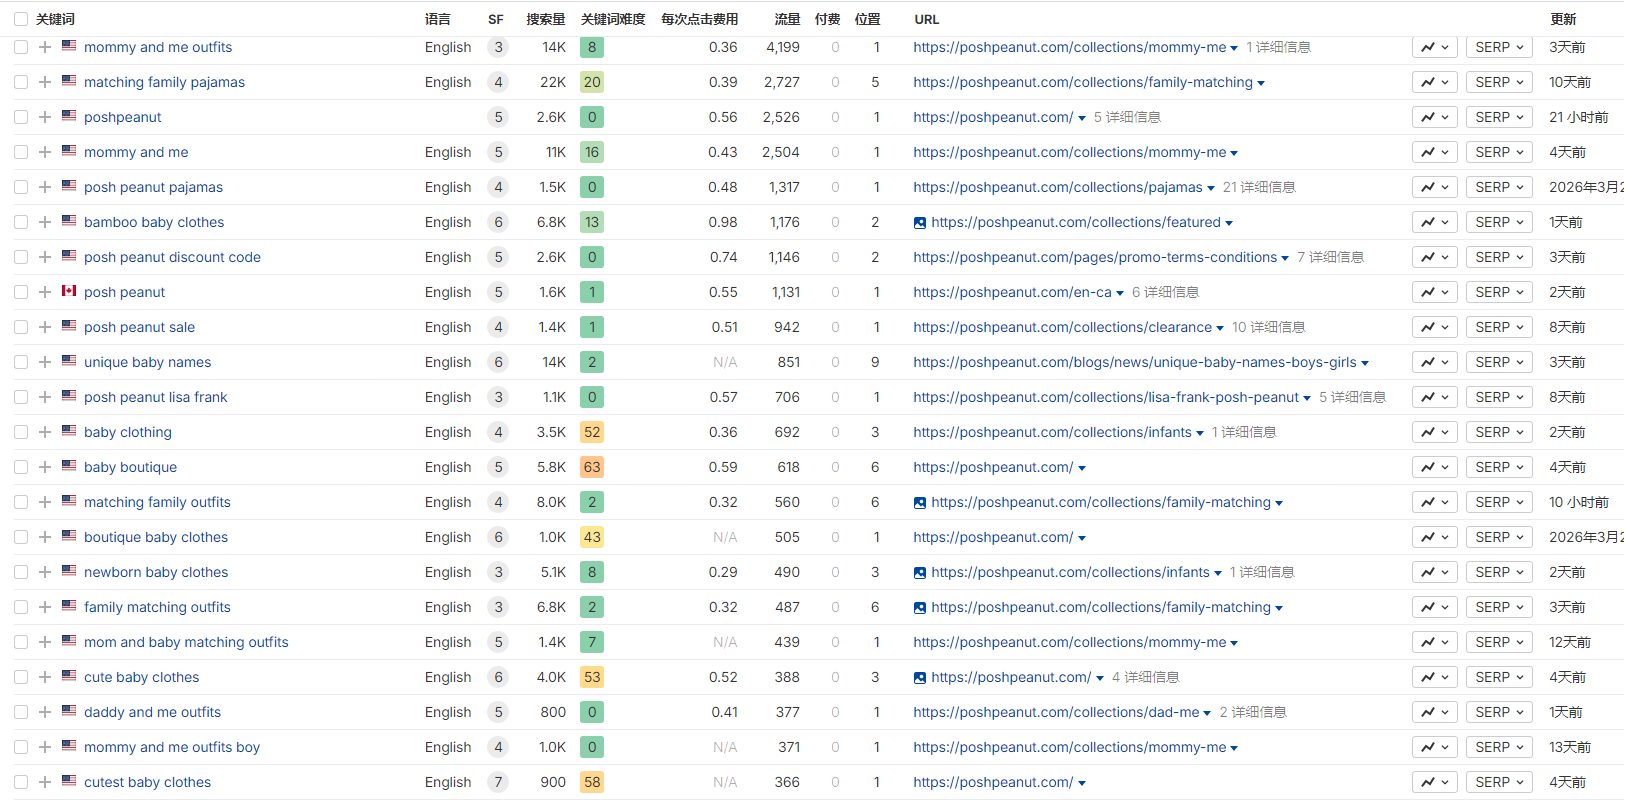The height and width of the screenshot is (801, 1625).
Task: Click the difficulty badge 43 for 'boutique baby clothes'
Action: [592, 537]
